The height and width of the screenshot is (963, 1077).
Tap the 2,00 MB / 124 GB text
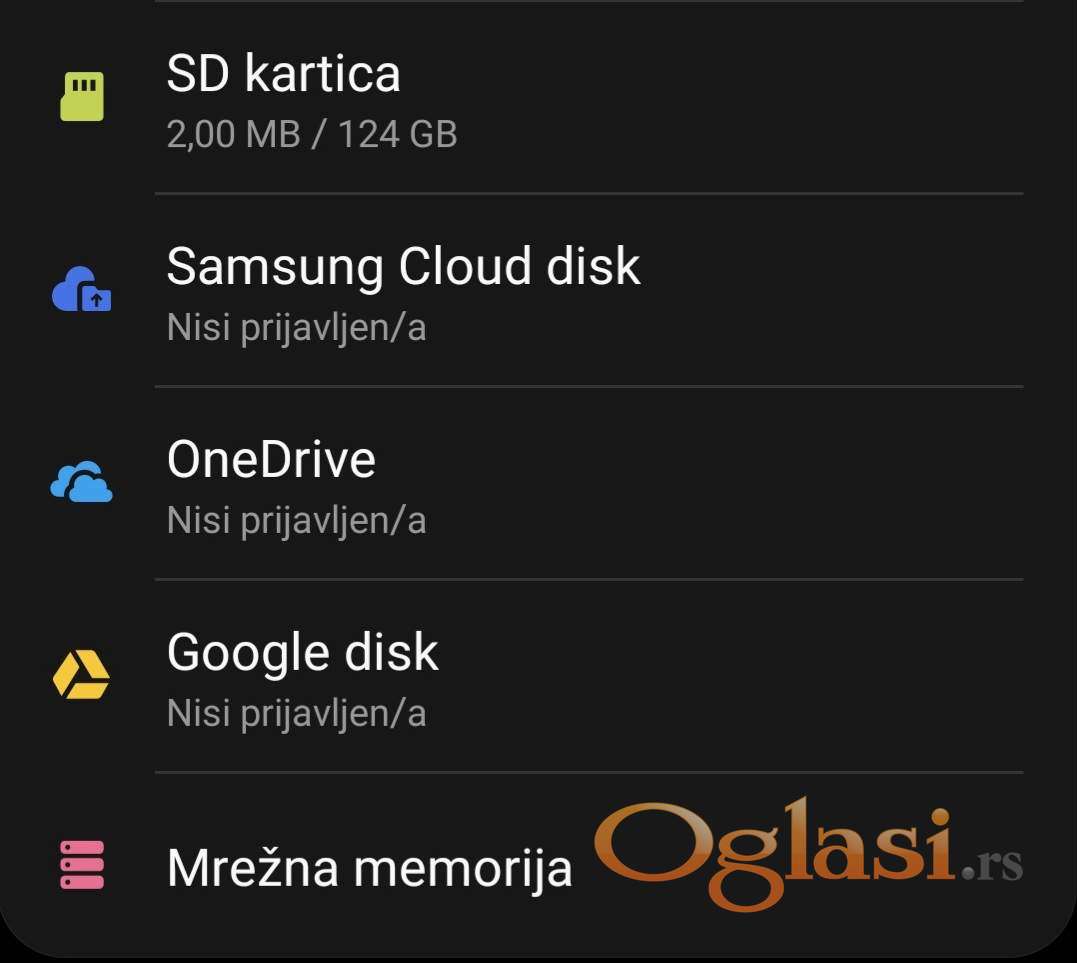coord(312,134)
